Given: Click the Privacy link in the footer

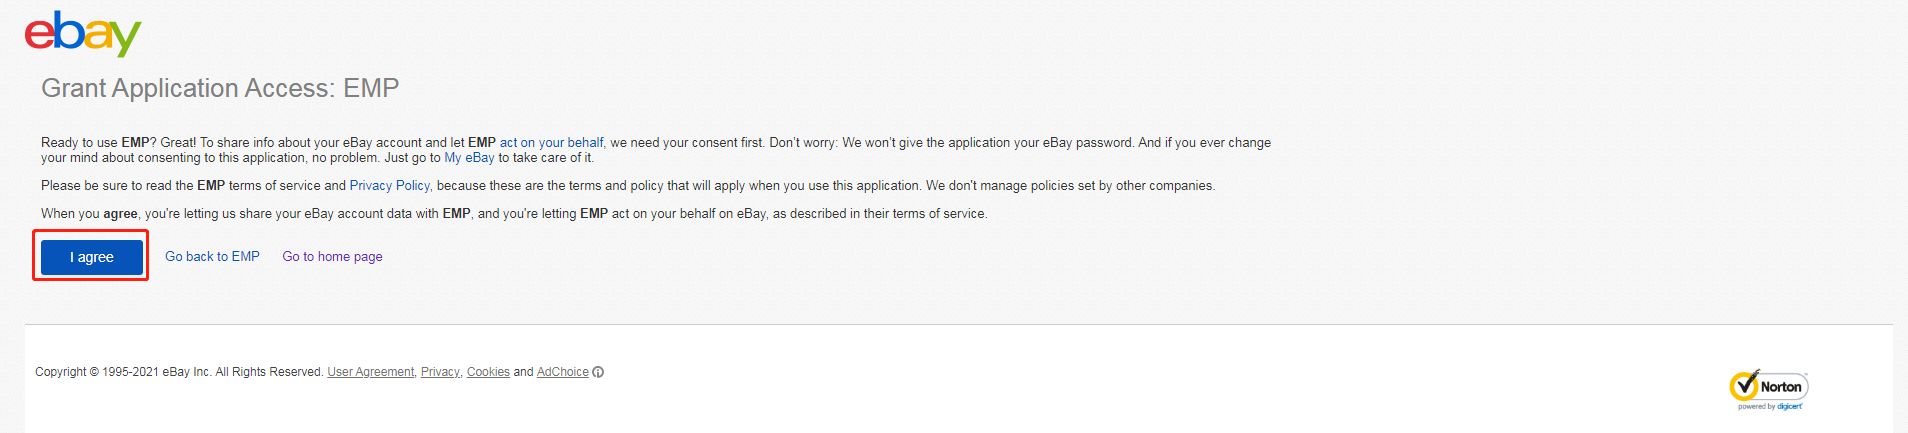Looking at the screenshot, I should tap(440, 372).
